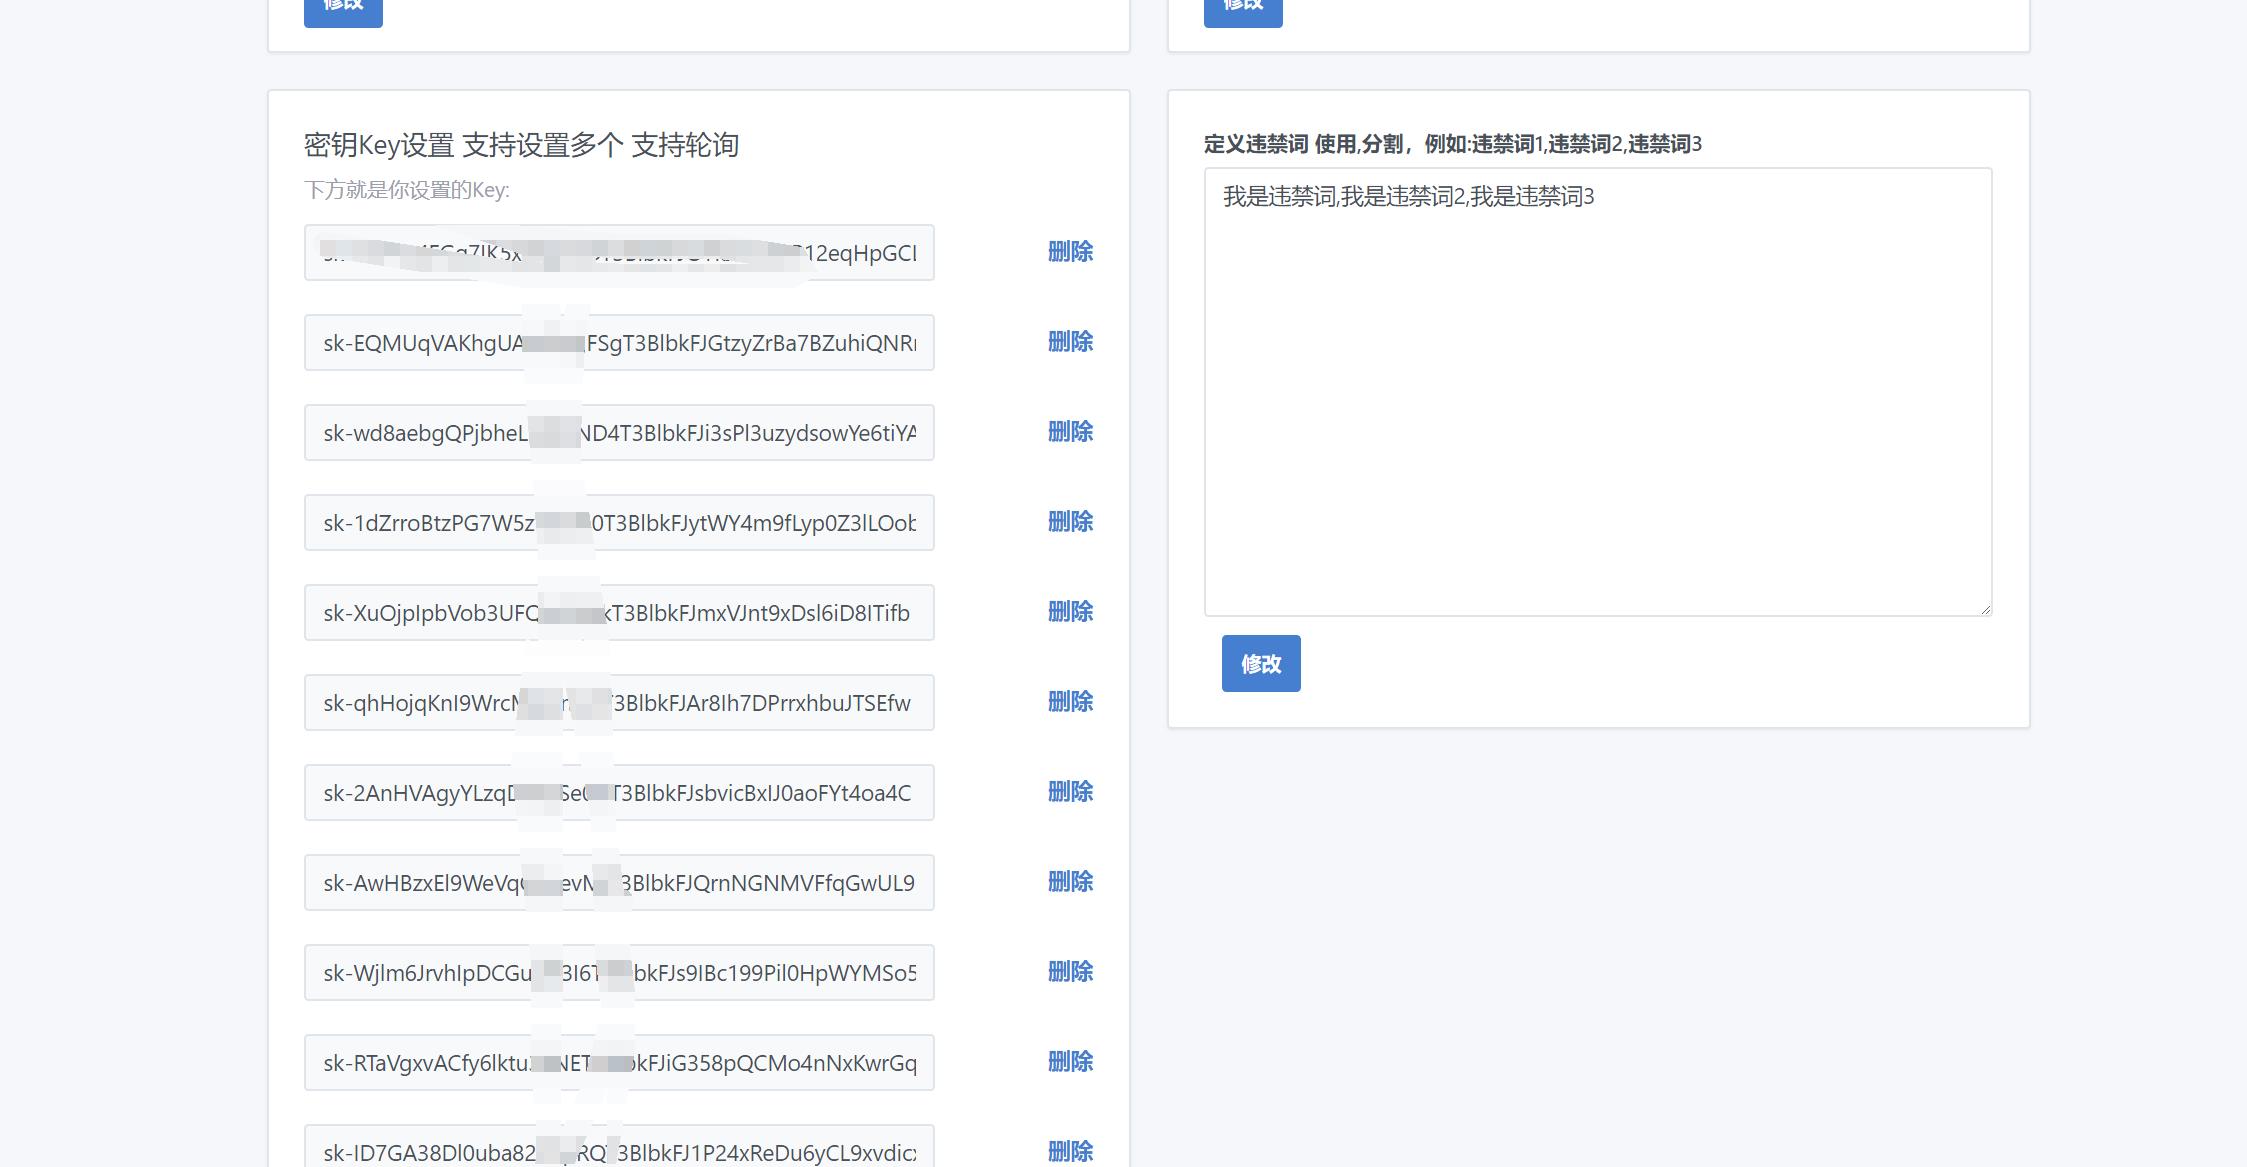Image resolution: width=2247 pixels, height=1167 pixels.
Task: Delete the key starting with sk-EQMUqVAKhgUA
Action: pyautogui.click(x=1070, y=342)
